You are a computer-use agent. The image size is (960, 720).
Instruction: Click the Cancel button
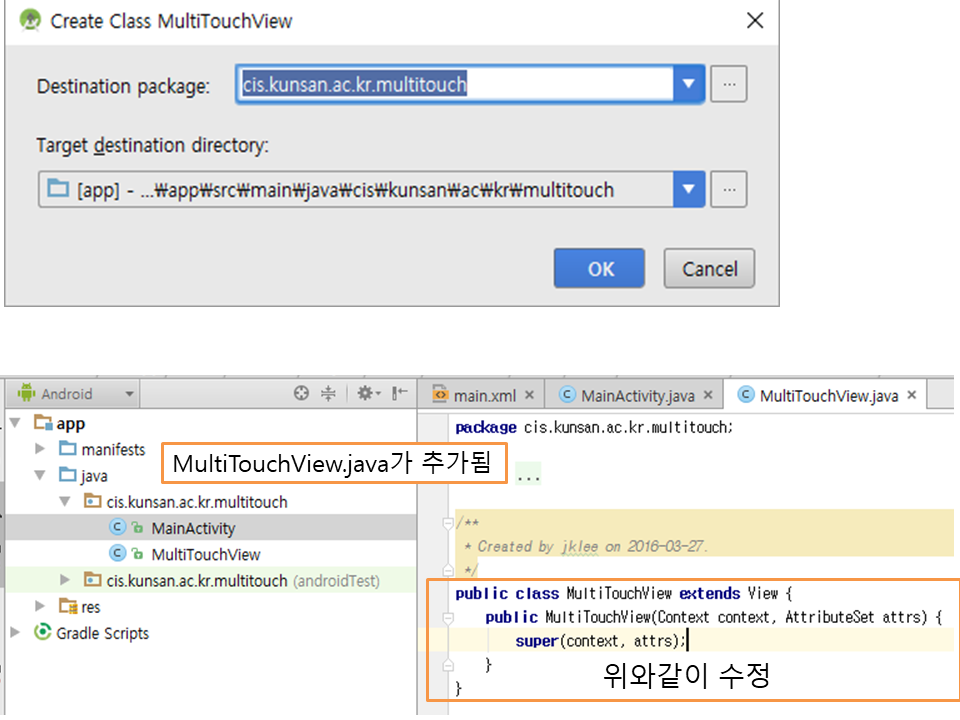[709, 268]
